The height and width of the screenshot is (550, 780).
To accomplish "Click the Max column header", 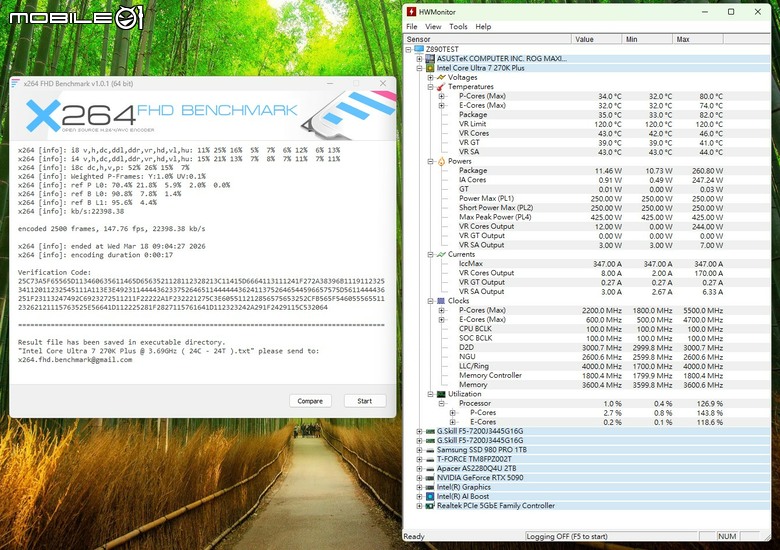I will pyautogui.click(x=697, y=39).
